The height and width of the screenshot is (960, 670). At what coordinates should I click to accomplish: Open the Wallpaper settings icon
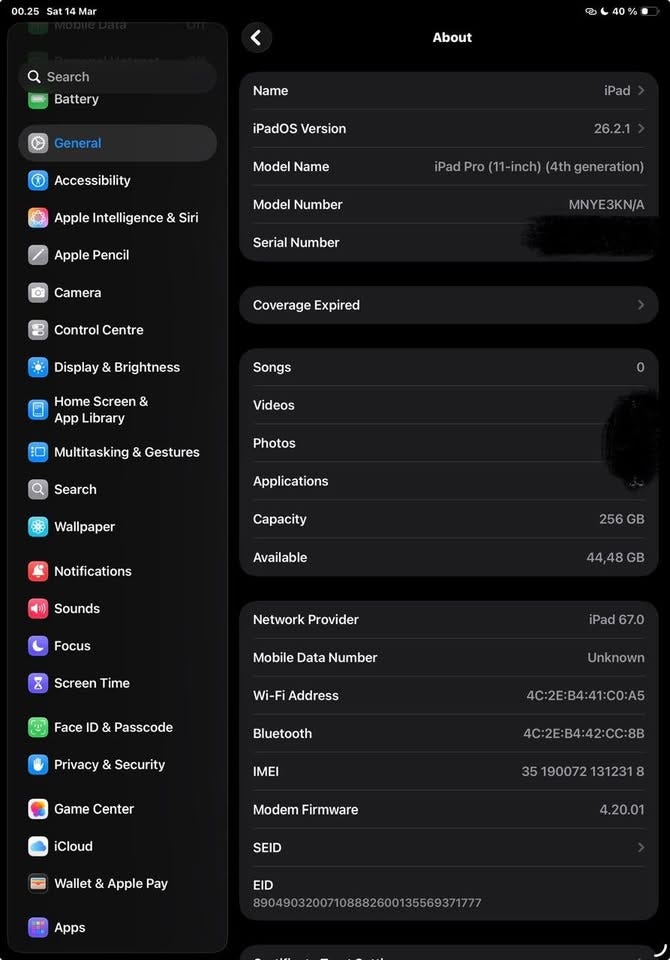tap(38, 527)
